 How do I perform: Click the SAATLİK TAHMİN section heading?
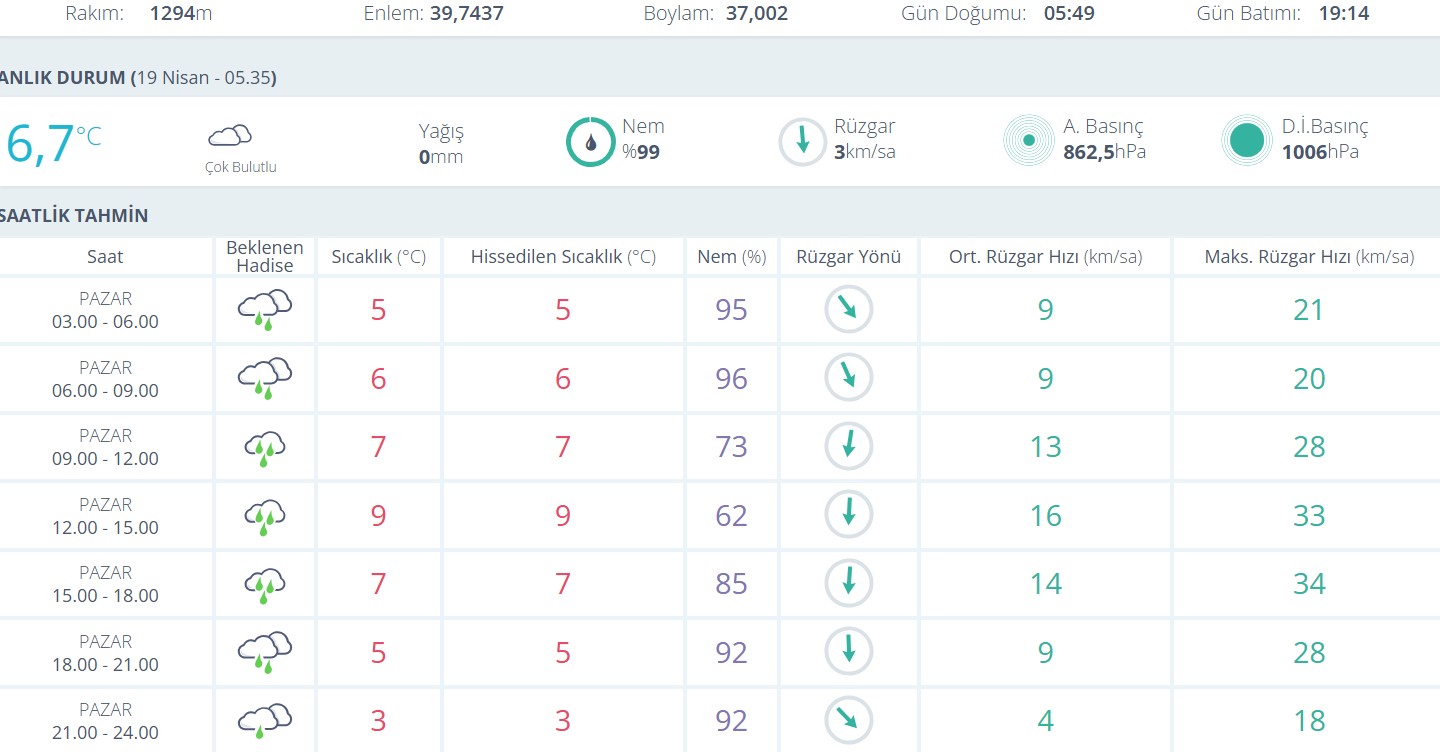tap(74, 216)
